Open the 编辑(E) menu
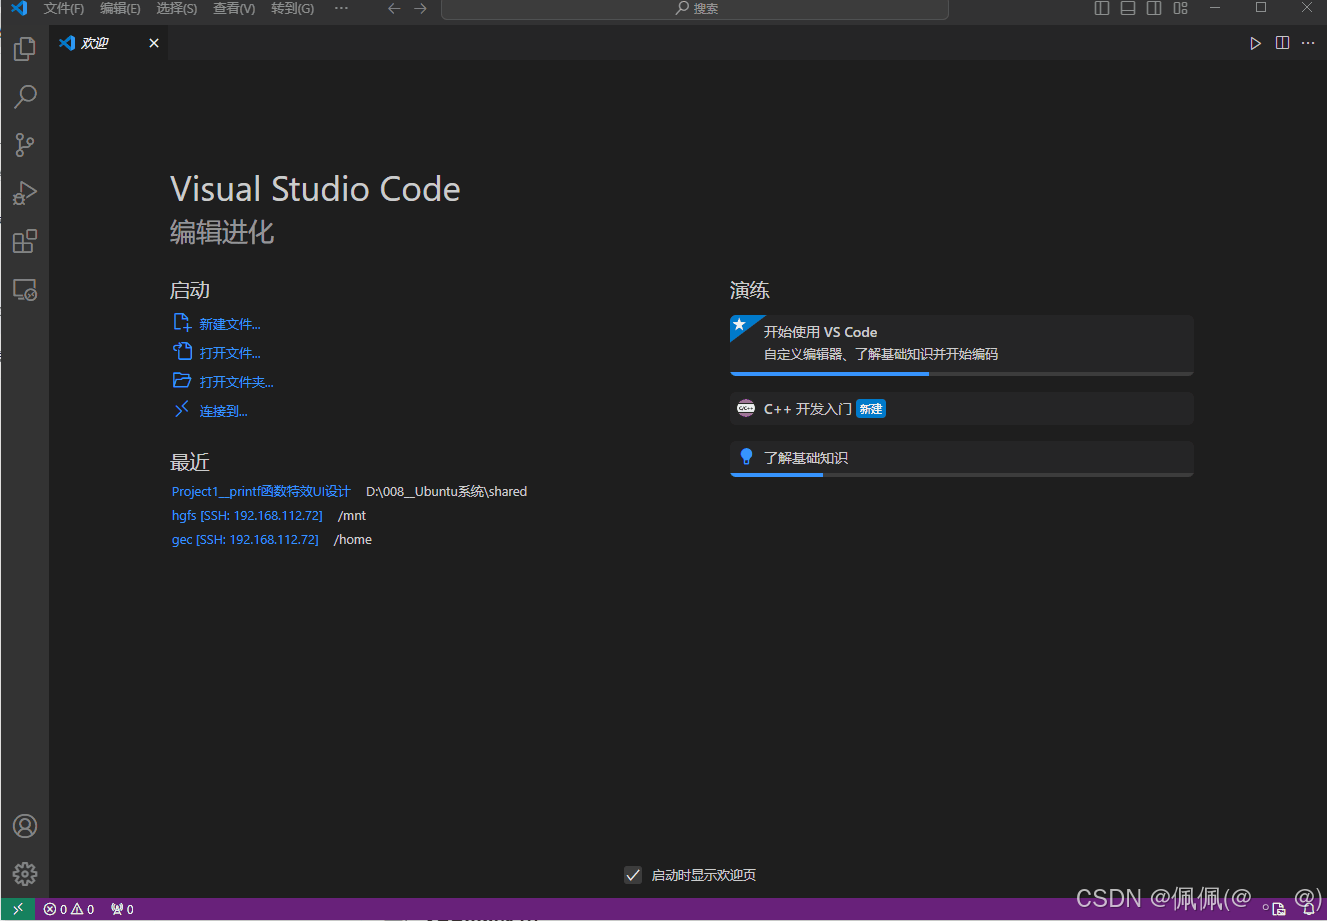The width and height of the screenshot is (1327, 921). [120, 8]
